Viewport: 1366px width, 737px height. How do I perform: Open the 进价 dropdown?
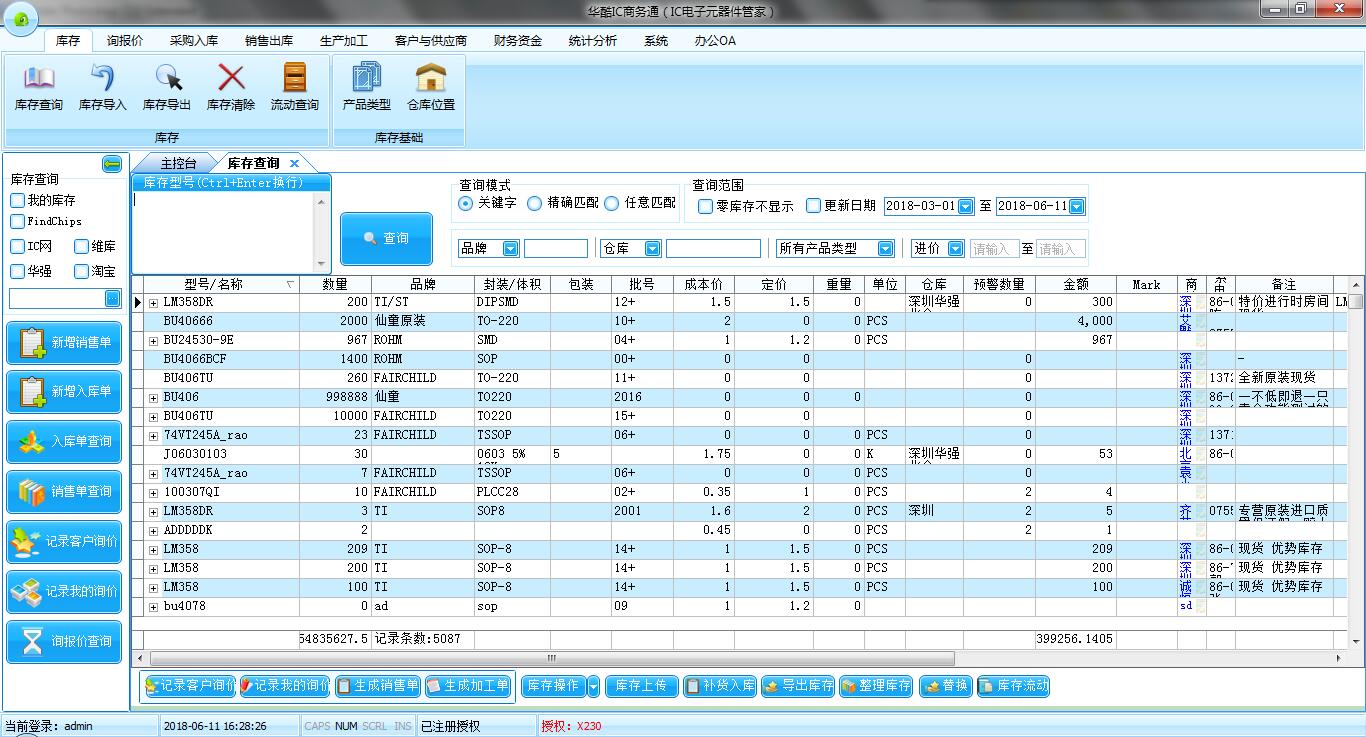[955, 249]
